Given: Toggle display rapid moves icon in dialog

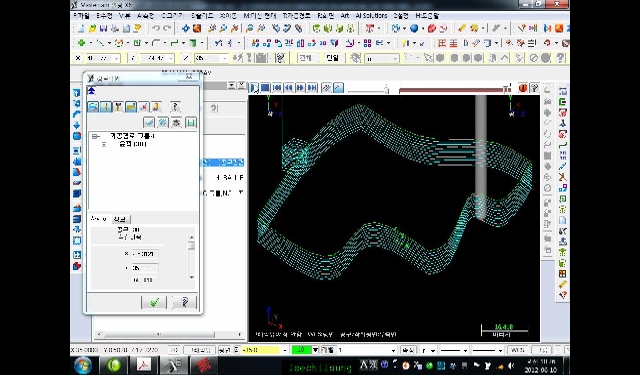Looking at the screenshot, I should [x=131, y=107].
